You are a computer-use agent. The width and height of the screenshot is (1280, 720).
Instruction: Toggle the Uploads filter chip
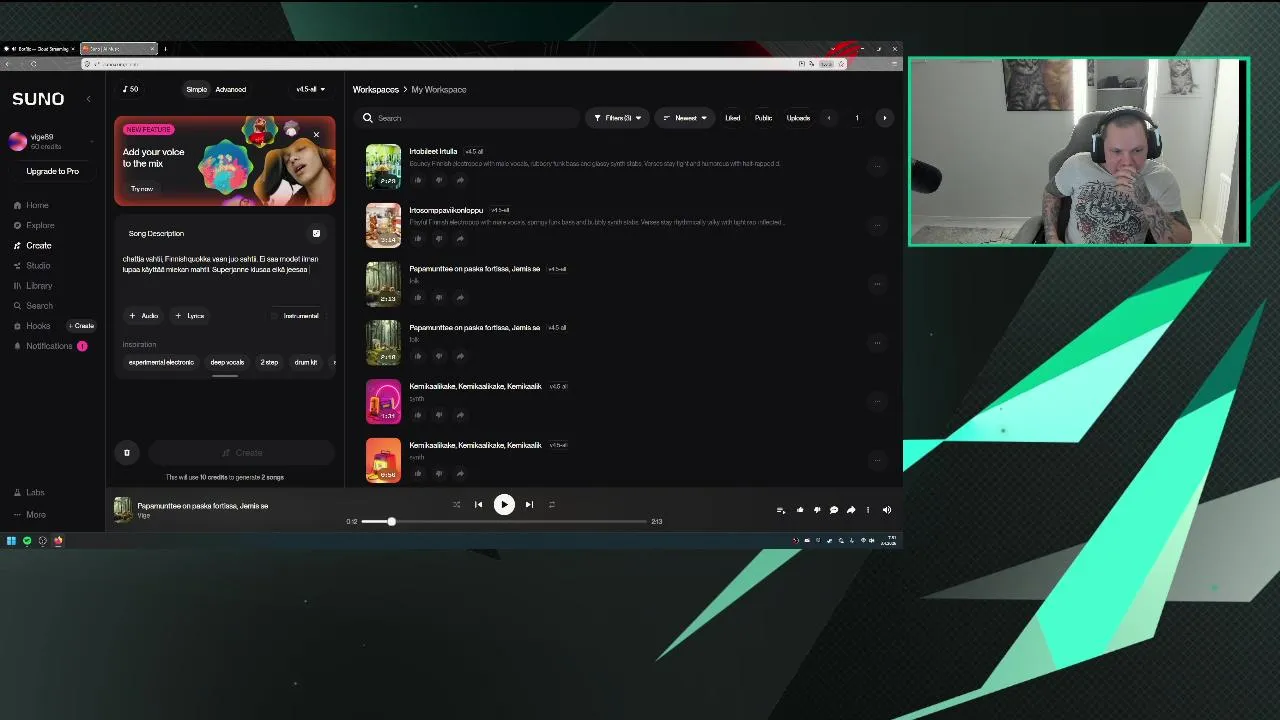[798, 118]
